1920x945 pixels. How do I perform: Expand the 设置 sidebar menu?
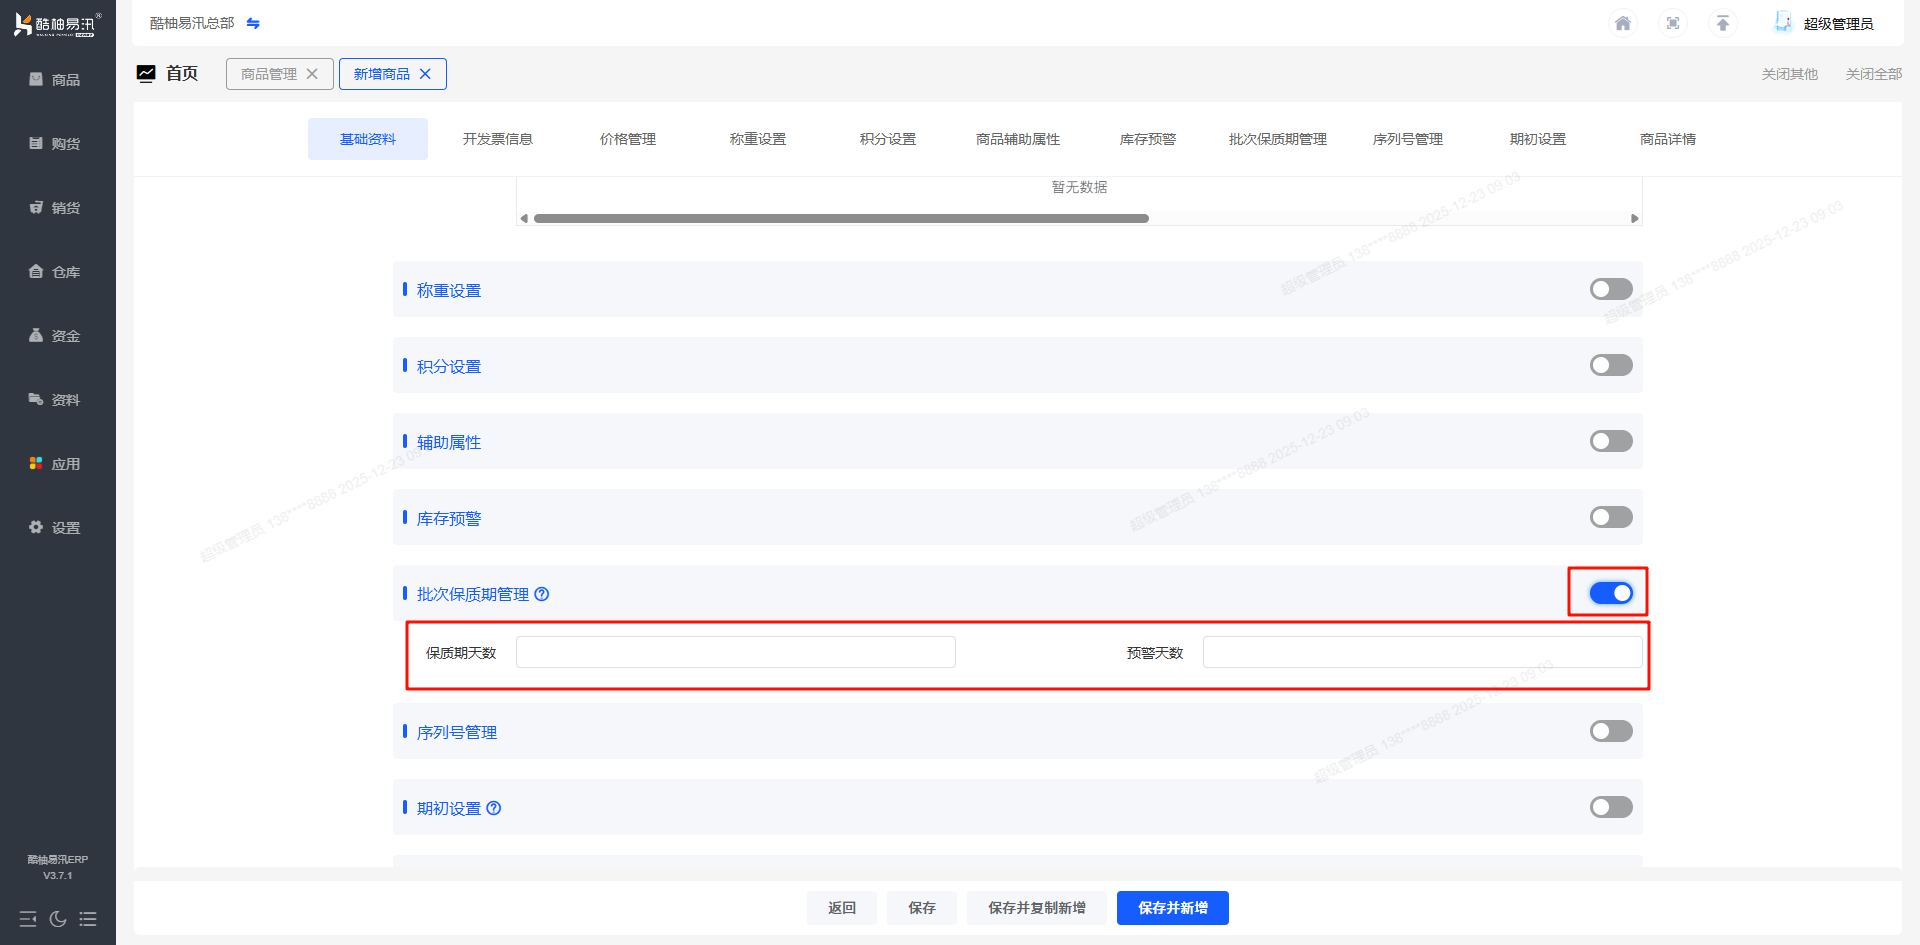(x=57, y=528)
